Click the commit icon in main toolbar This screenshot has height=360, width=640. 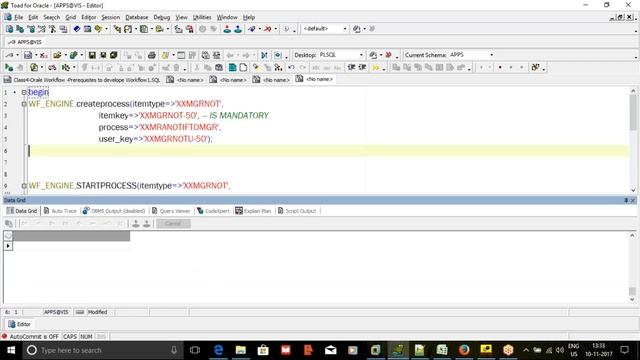(x=227, y=29)
